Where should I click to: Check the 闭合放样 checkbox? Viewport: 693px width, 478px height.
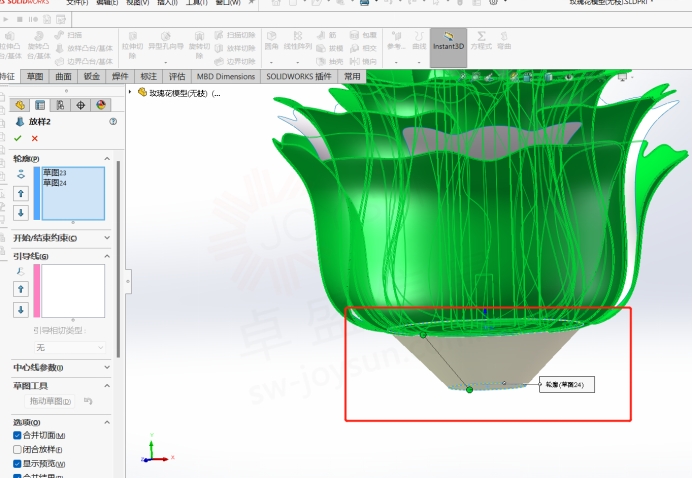[x=17, y=450]
